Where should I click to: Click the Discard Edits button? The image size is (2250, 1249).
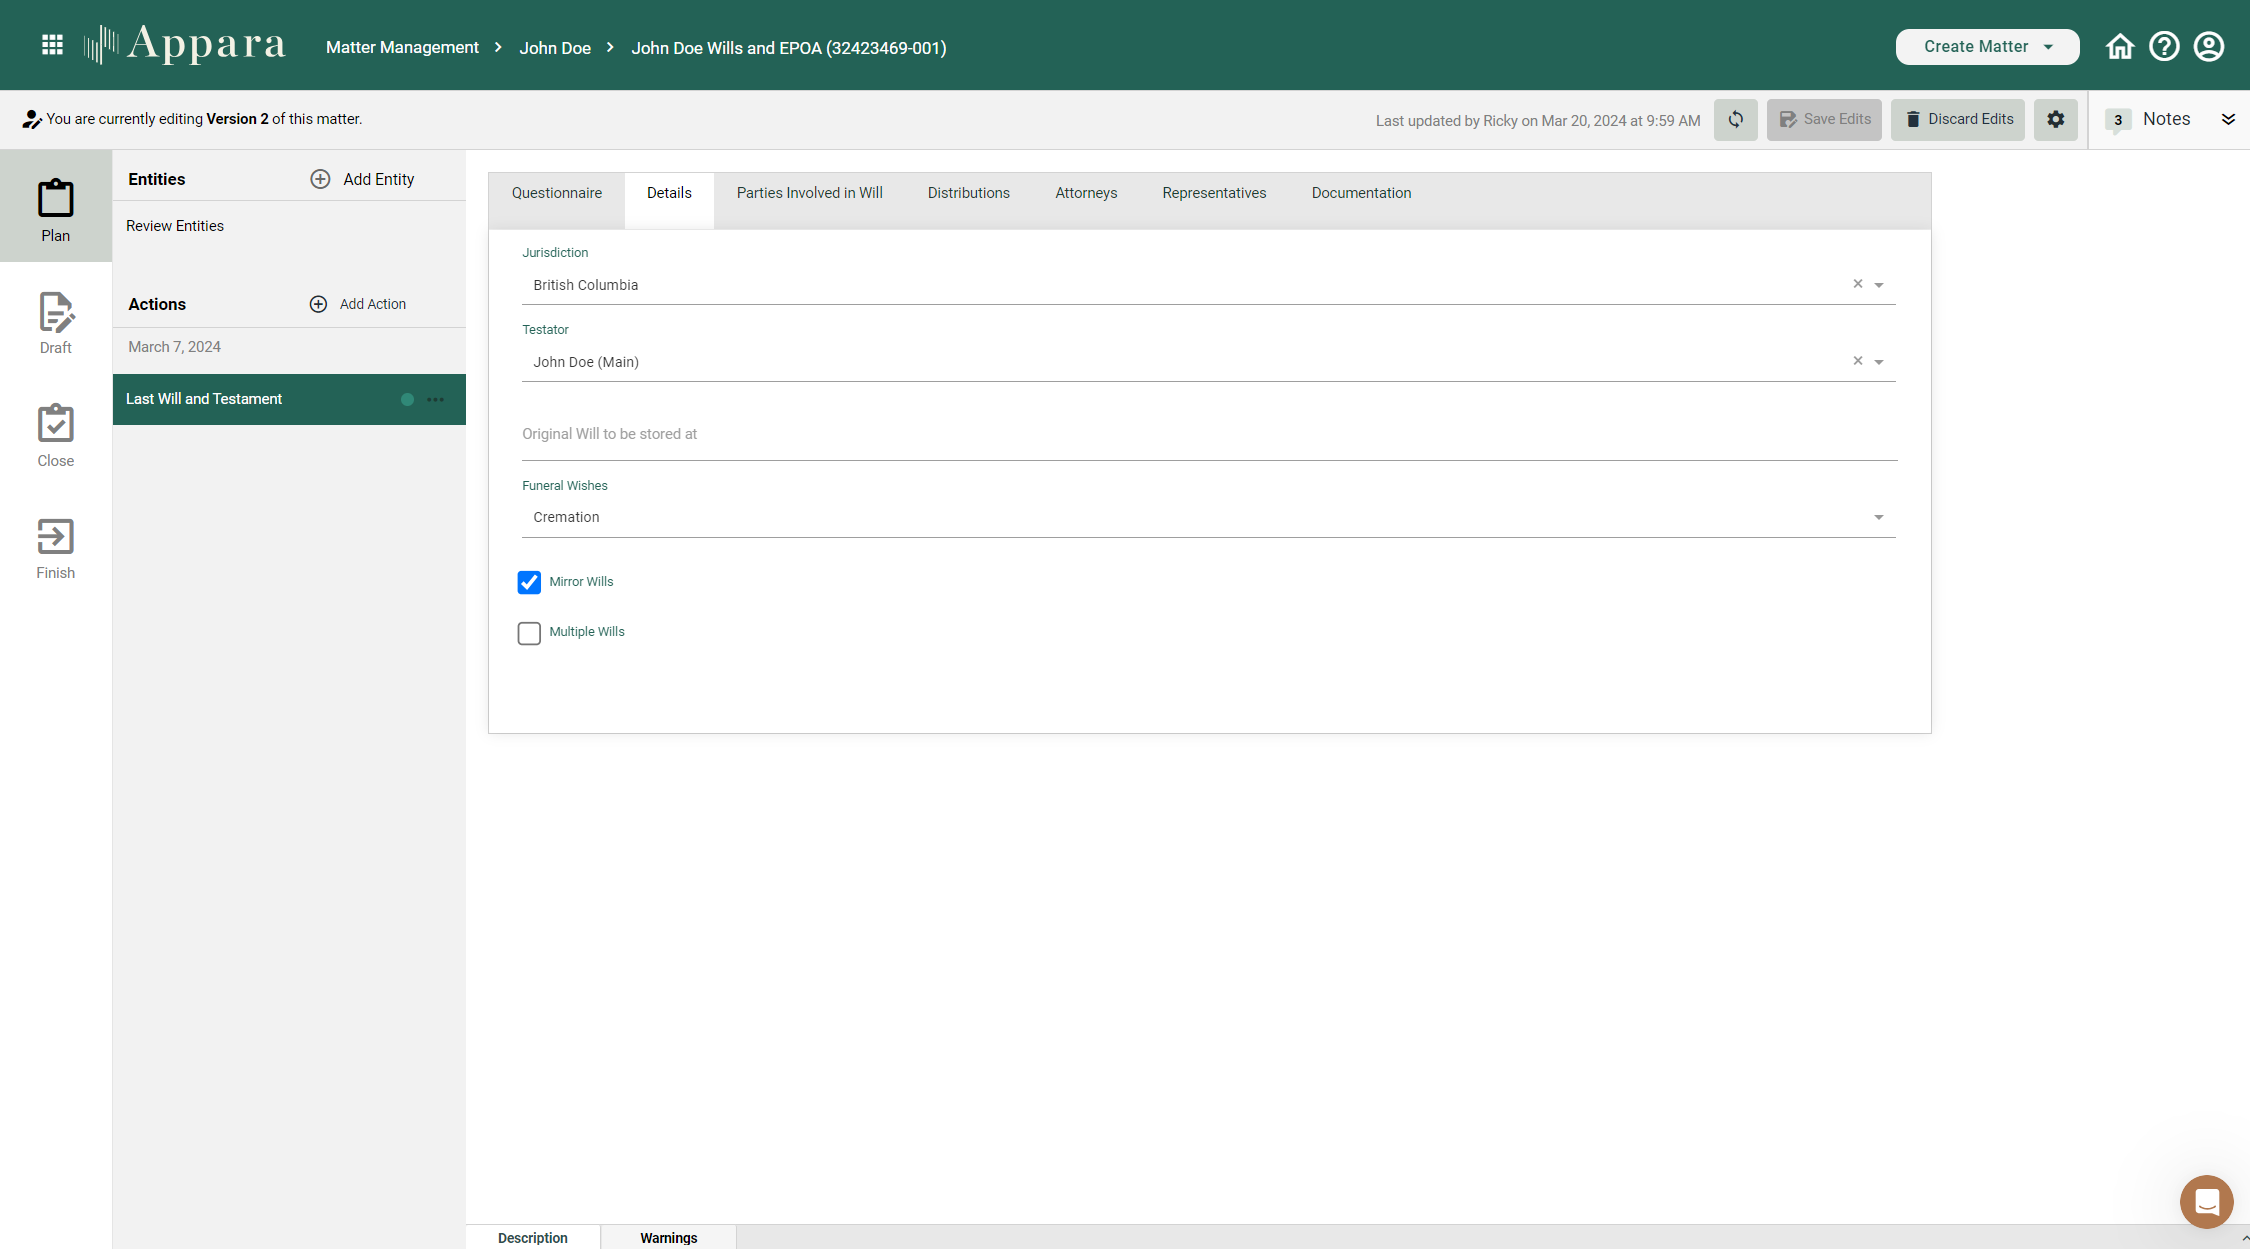[x=1957, y=119]
